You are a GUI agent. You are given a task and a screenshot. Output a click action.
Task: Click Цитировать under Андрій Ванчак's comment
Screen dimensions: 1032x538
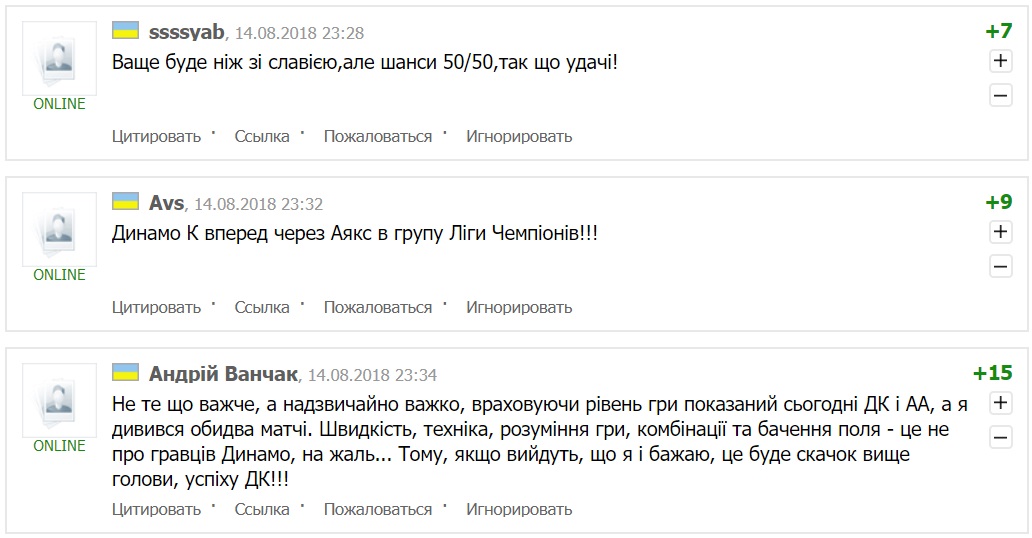tap(156, 509)
